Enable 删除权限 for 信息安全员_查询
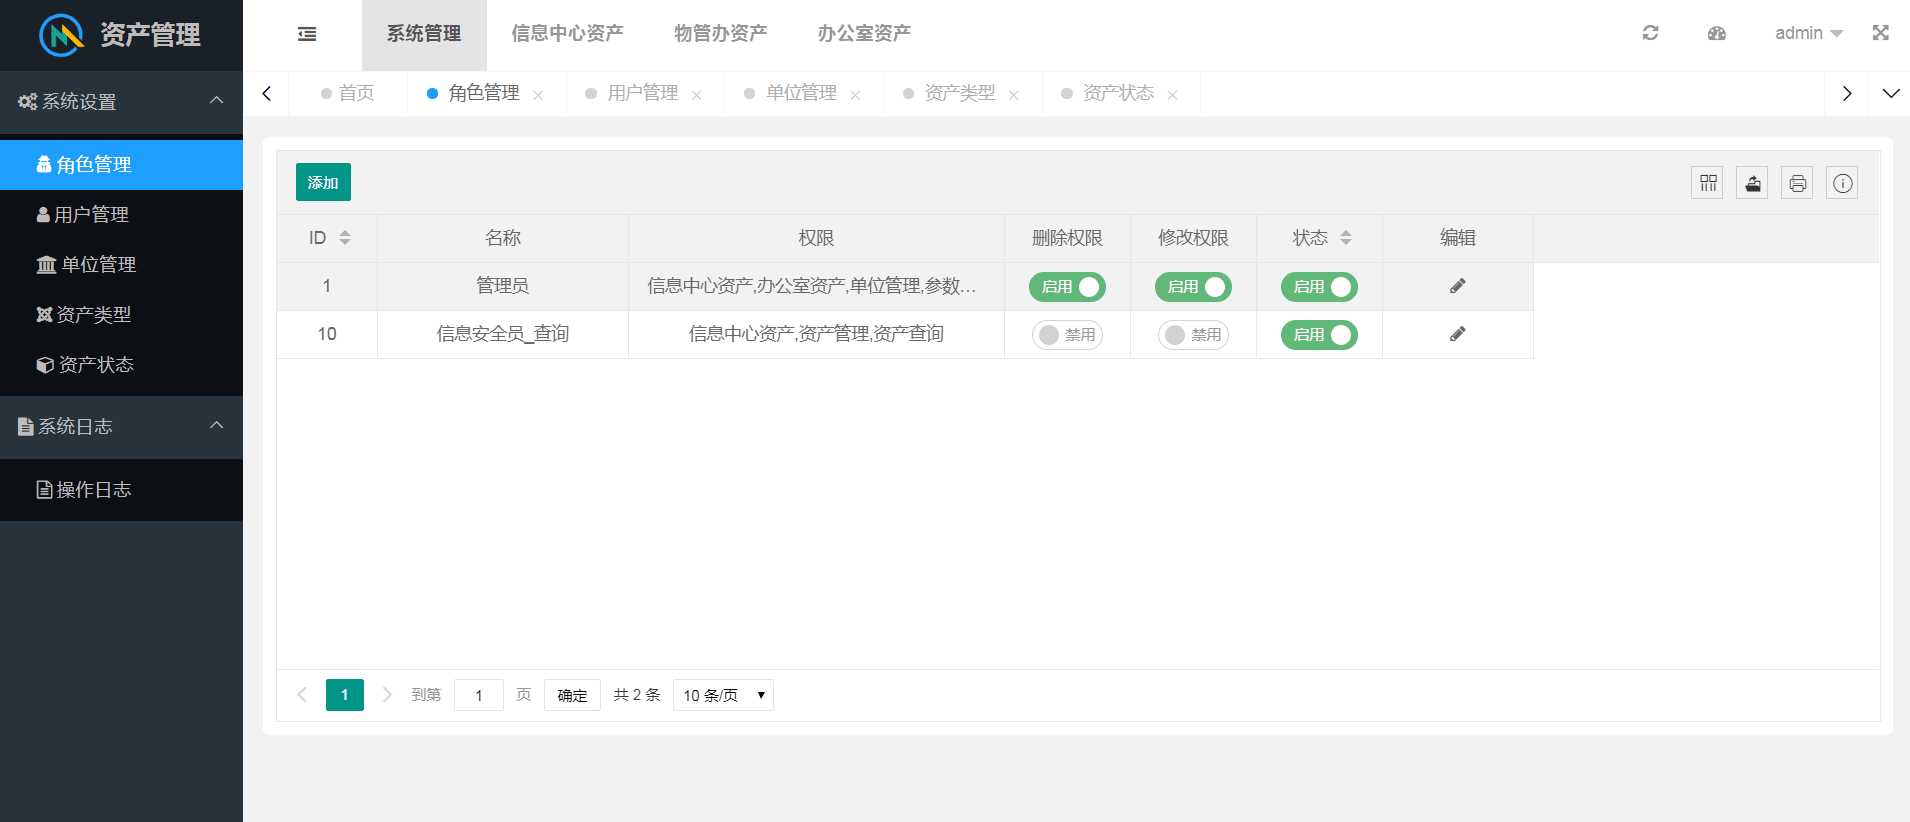 1067,335
